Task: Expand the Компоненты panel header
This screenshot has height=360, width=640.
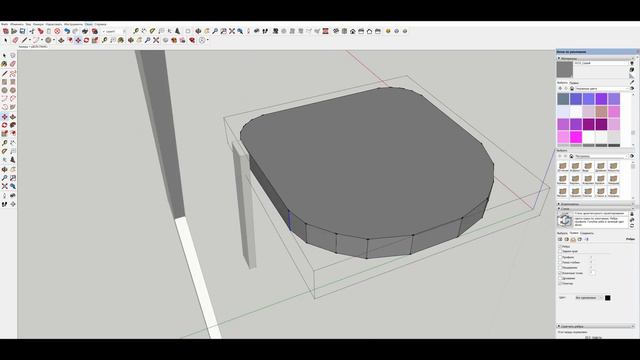Action: pos(596,204)
